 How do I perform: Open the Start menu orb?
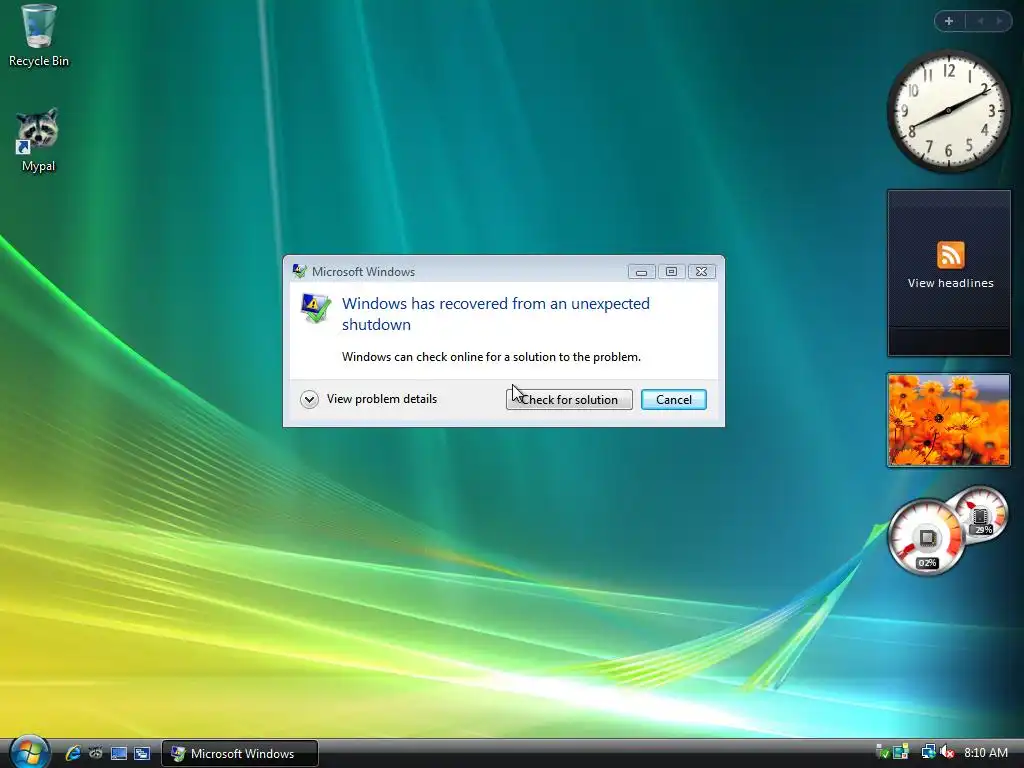29,752
